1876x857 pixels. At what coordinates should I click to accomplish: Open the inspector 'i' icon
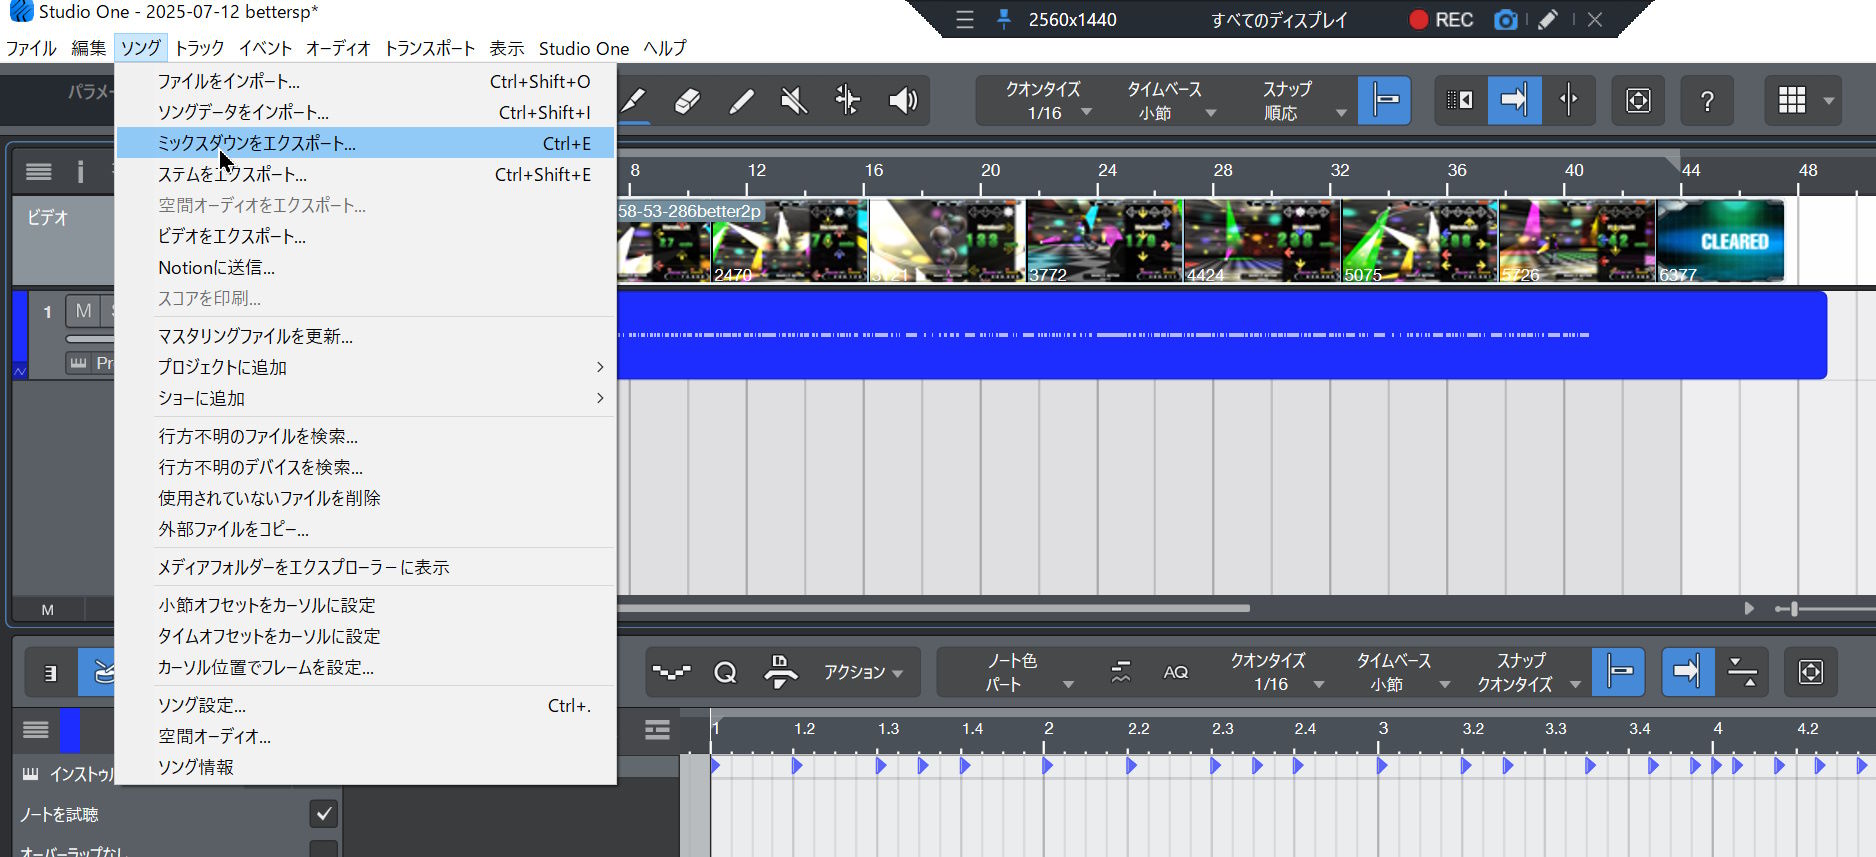click(80, 172)
